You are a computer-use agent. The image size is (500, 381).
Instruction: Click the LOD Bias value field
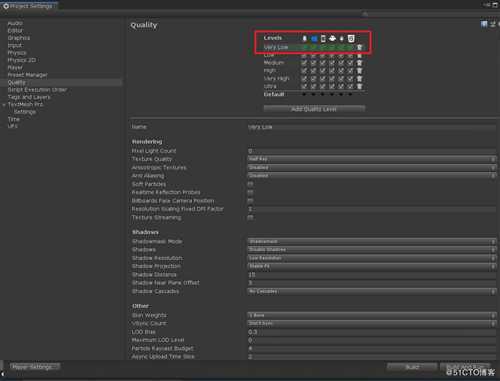pyautogui.click(x=372, y=332)
